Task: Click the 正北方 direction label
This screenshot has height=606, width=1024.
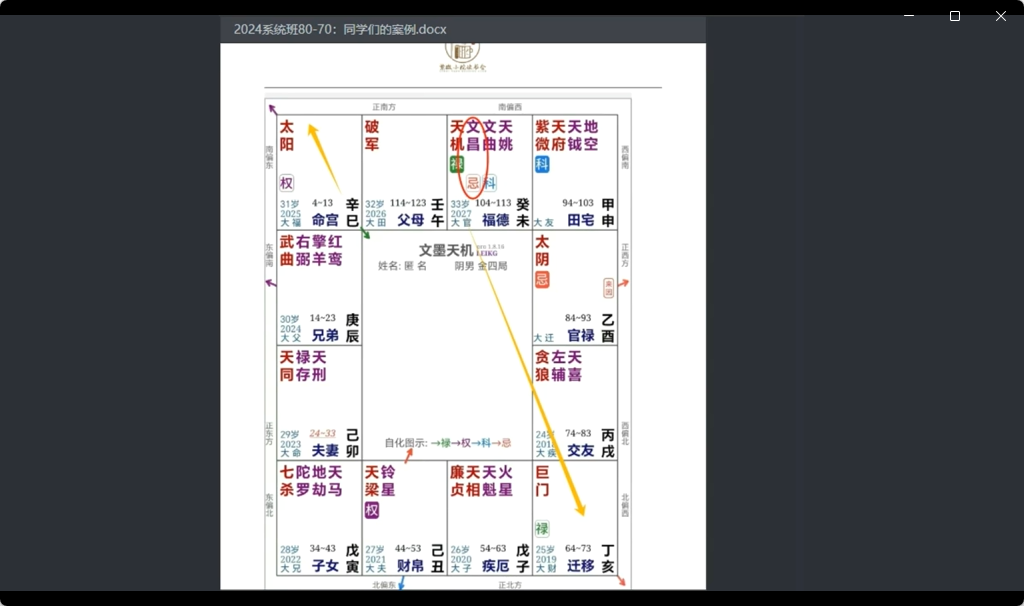Action: coord(510,584)
